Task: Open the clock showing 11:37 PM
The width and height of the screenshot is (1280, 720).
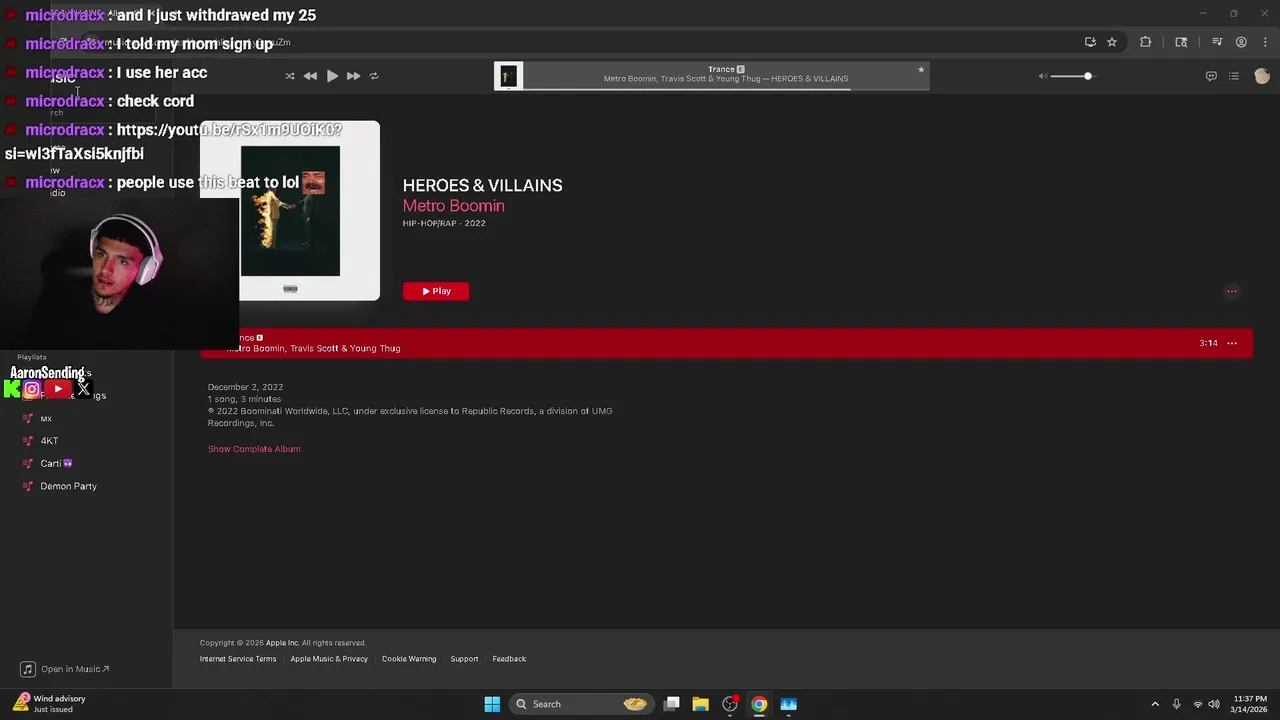Action: pyautogui.click(x=1250, y=704)
